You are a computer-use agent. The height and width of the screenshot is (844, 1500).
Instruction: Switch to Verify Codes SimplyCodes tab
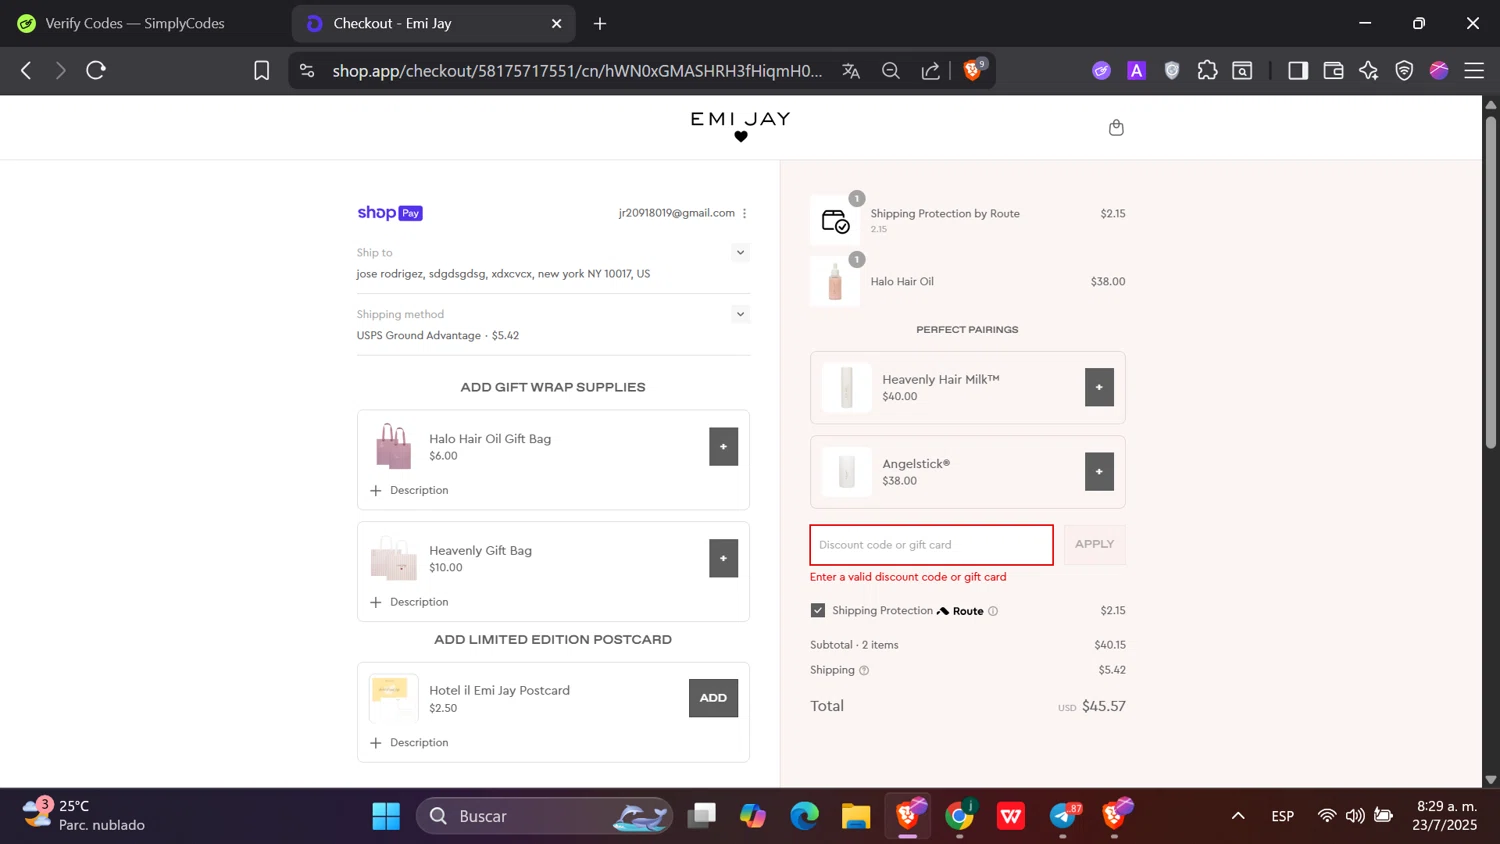click(135, 23)
